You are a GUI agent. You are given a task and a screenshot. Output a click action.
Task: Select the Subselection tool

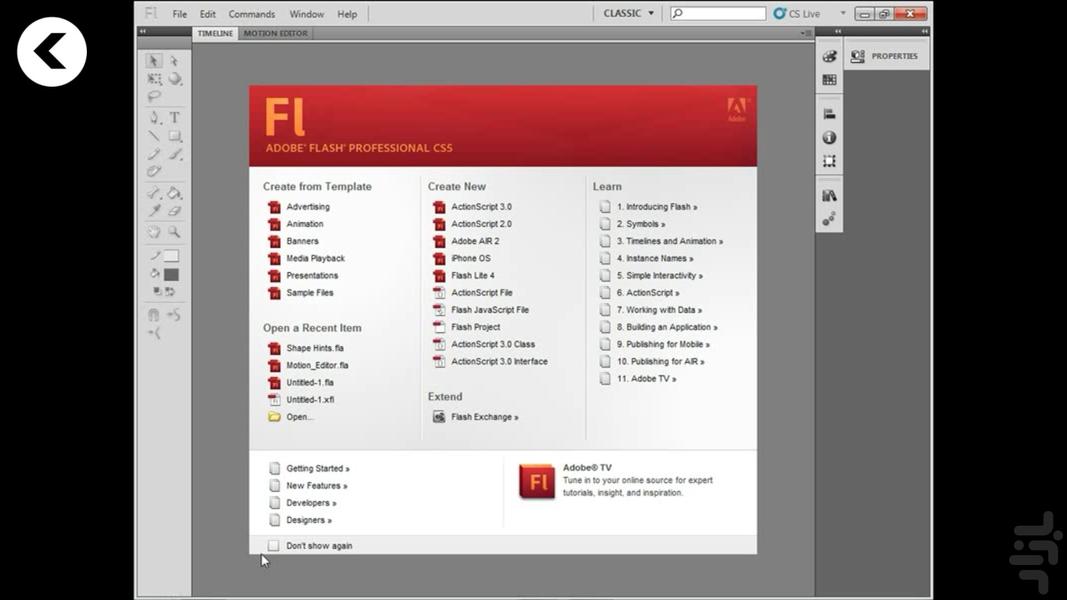click(x=174, y=61)
